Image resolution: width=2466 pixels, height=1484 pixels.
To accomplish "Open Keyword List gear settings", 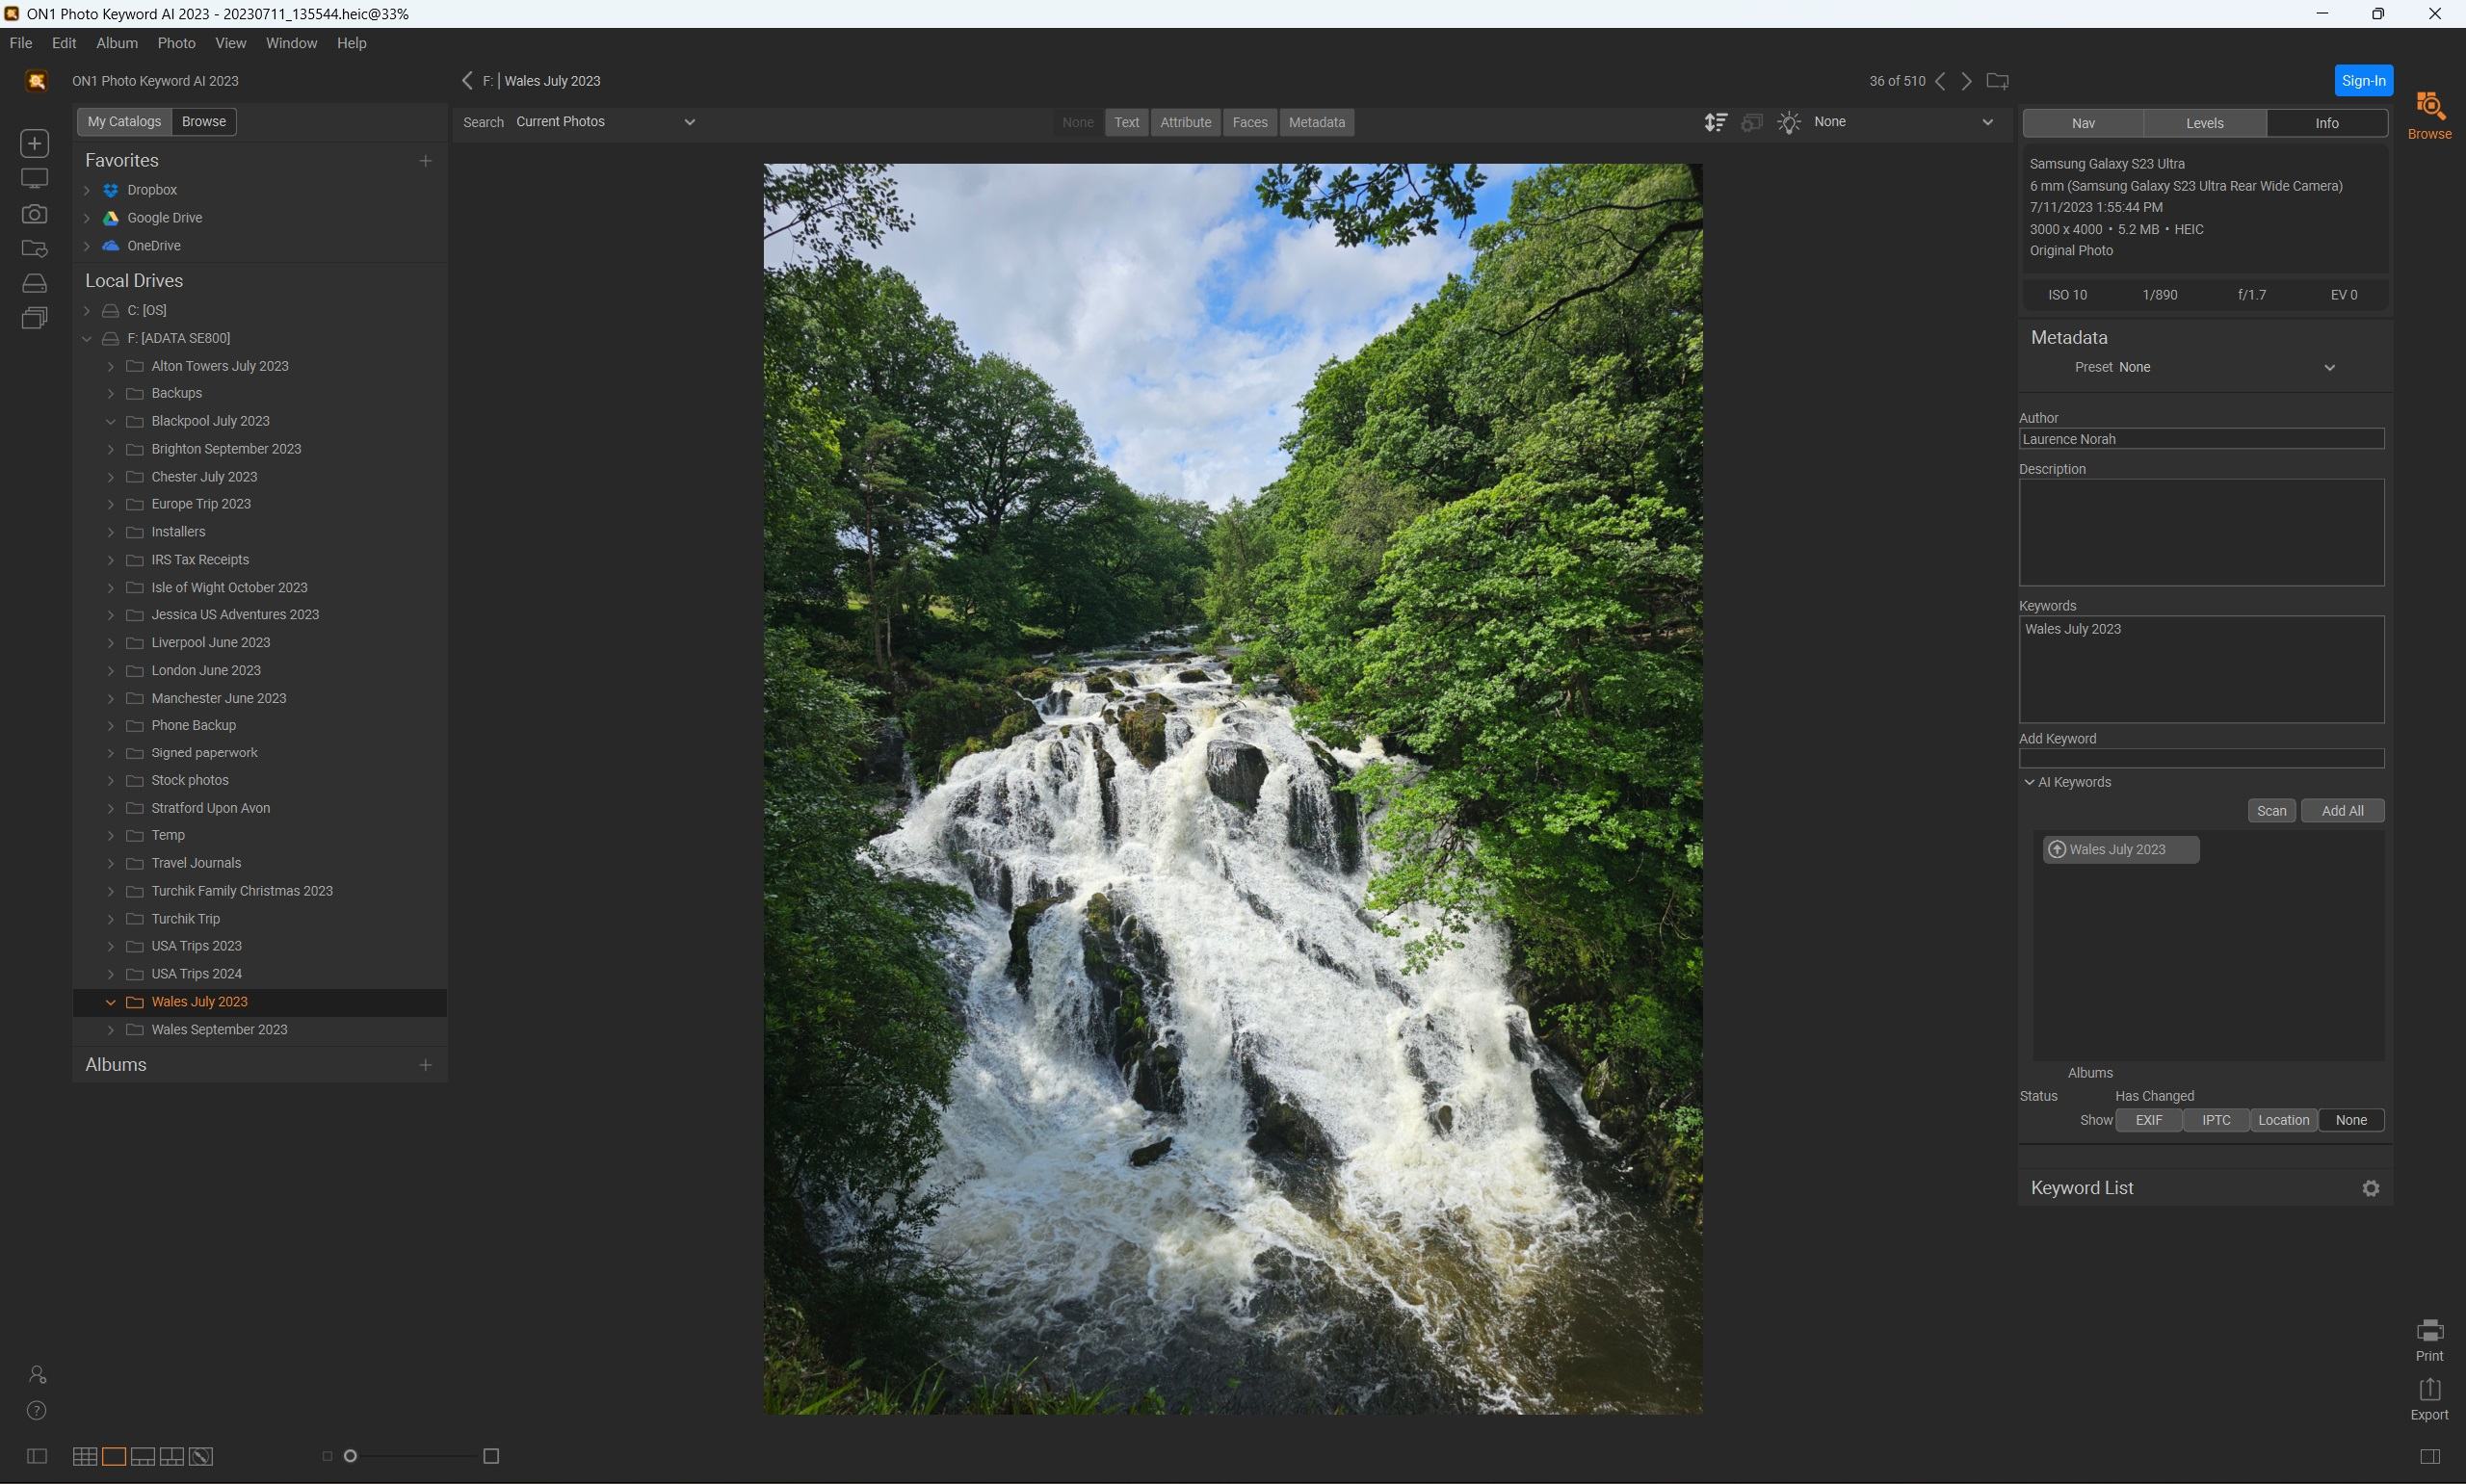I will coord(2370,1188).
